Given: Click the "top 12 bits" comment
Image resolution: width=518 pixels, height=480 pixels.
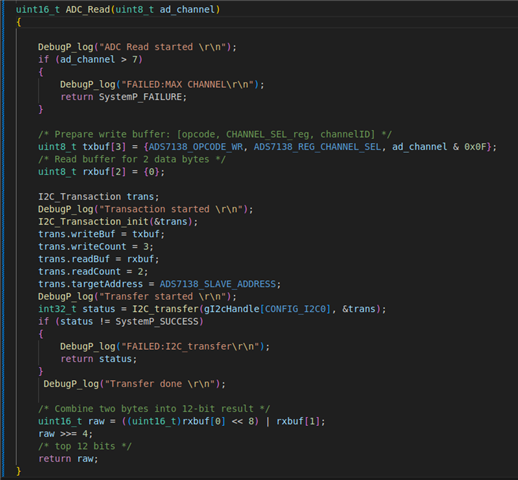Looking at the screenshot, I should (85, 446).
